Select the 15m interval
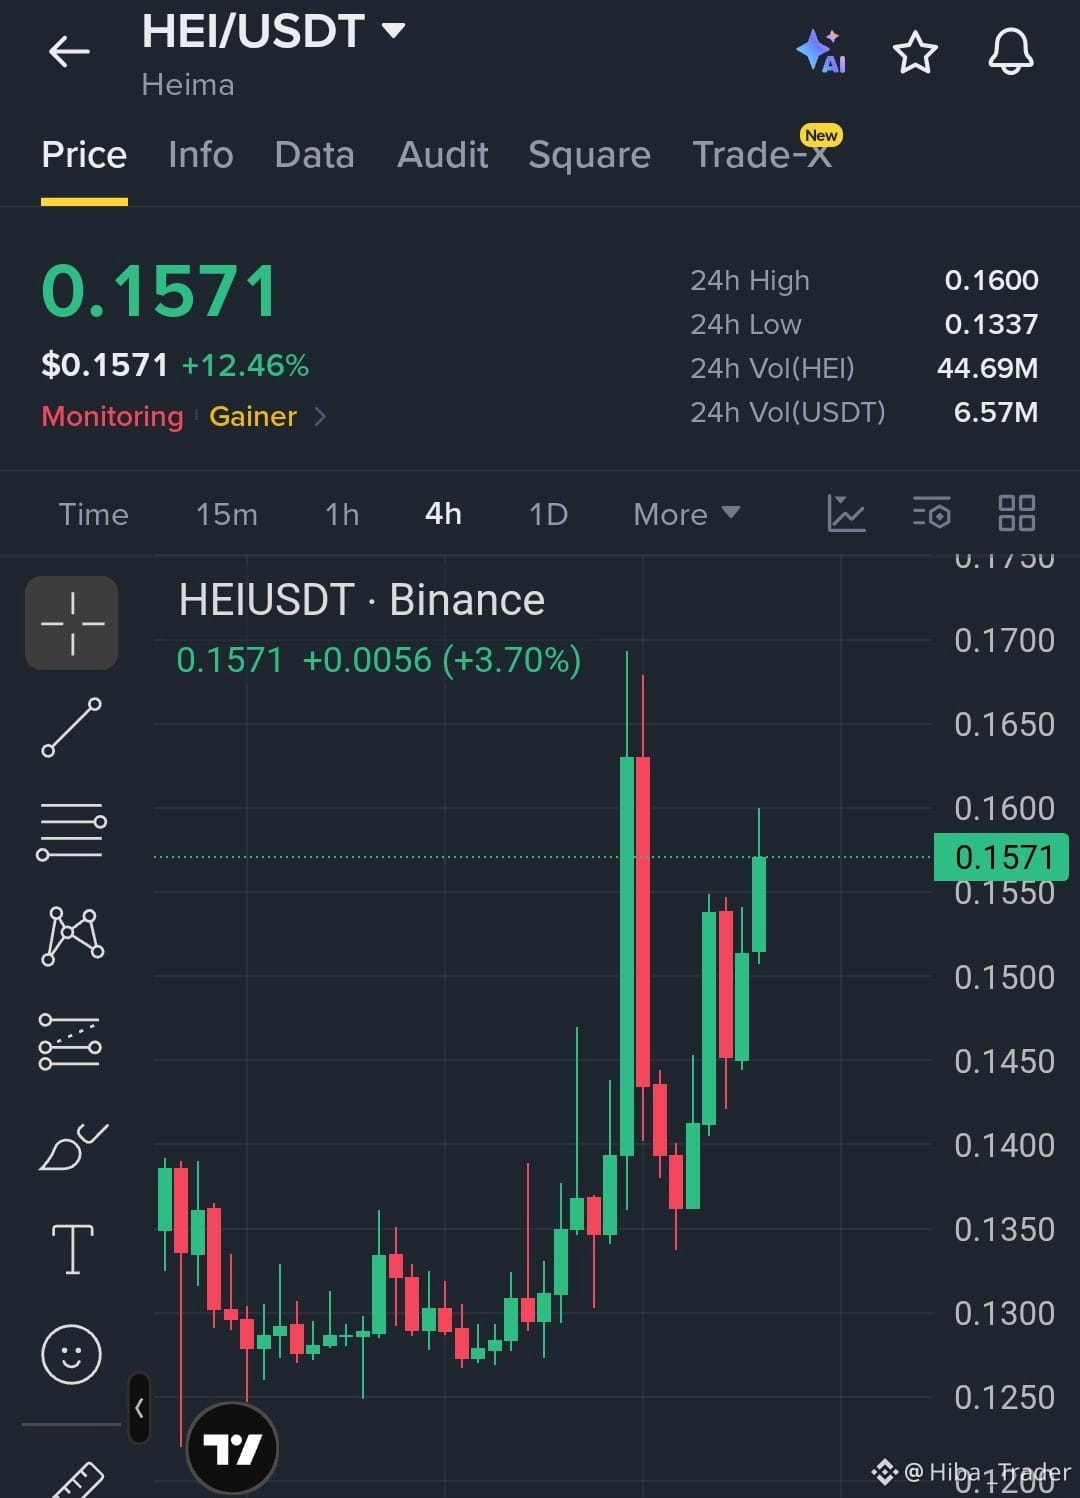 click(x=227, y=514)
